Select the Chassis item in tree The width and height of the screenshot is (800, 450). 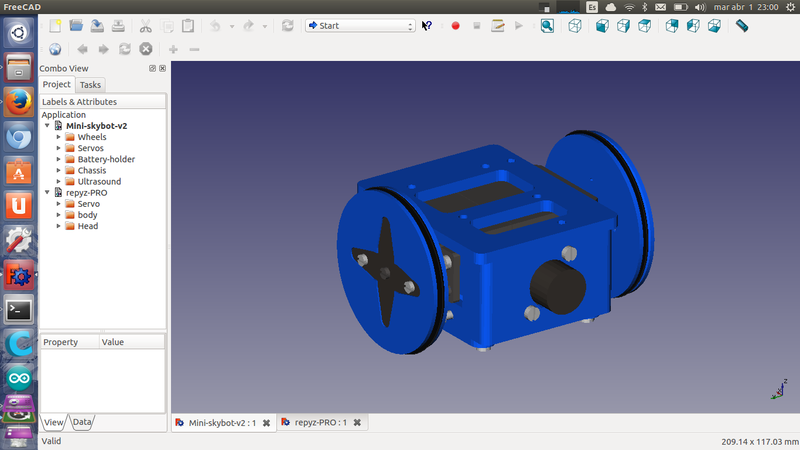91,170
